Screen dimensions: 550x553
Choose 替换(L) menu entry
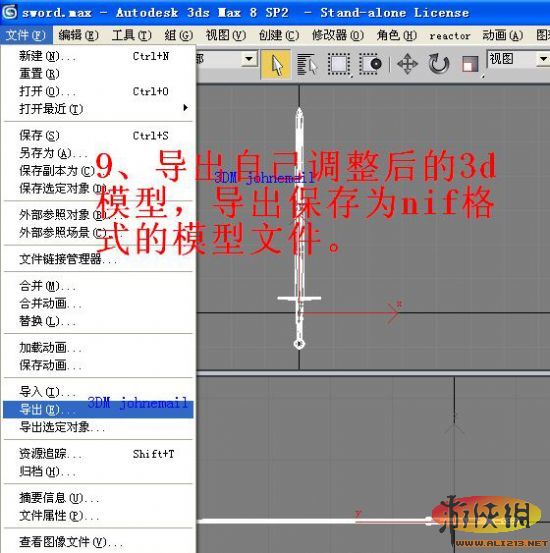(x=98, y=321)
